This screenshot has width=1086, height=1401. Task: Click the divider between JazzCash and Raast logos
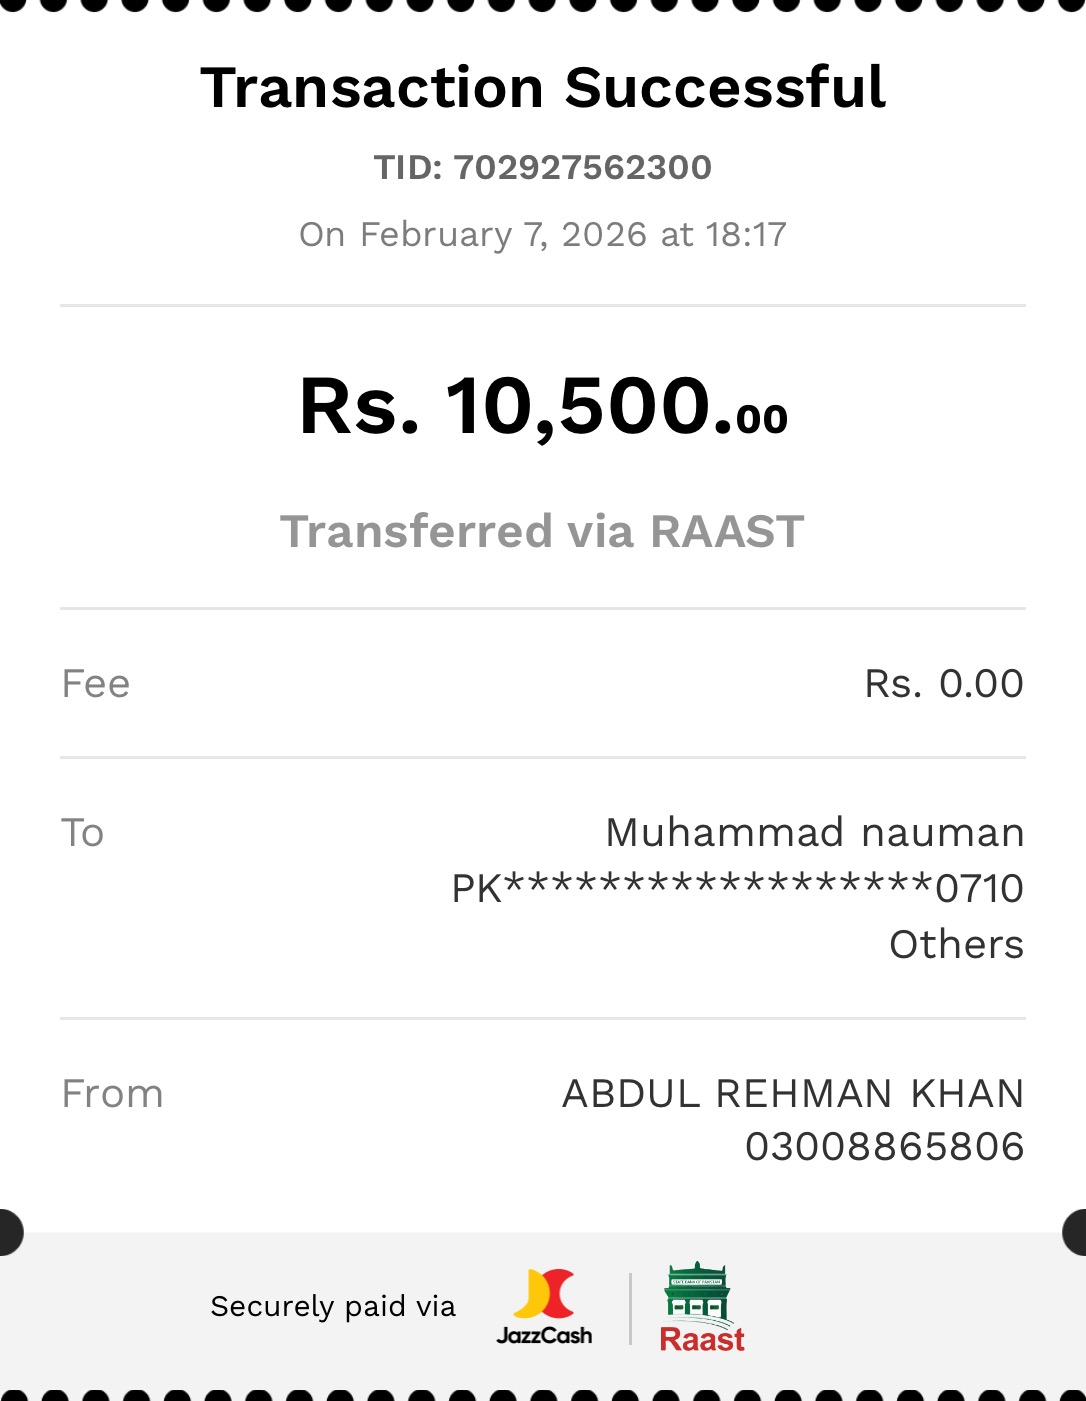click(x=630, y=1308)
